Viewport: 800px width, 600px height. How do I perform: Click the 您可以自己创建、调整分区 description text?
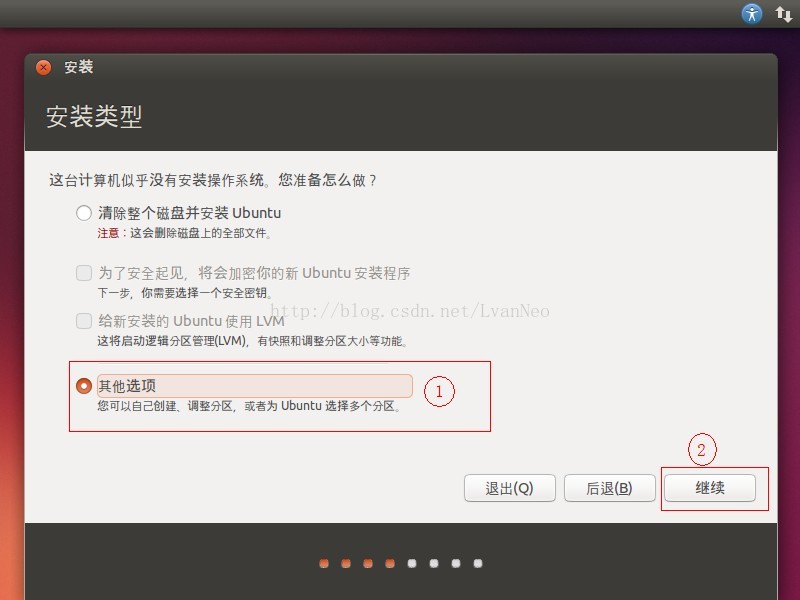coord(249,406)
